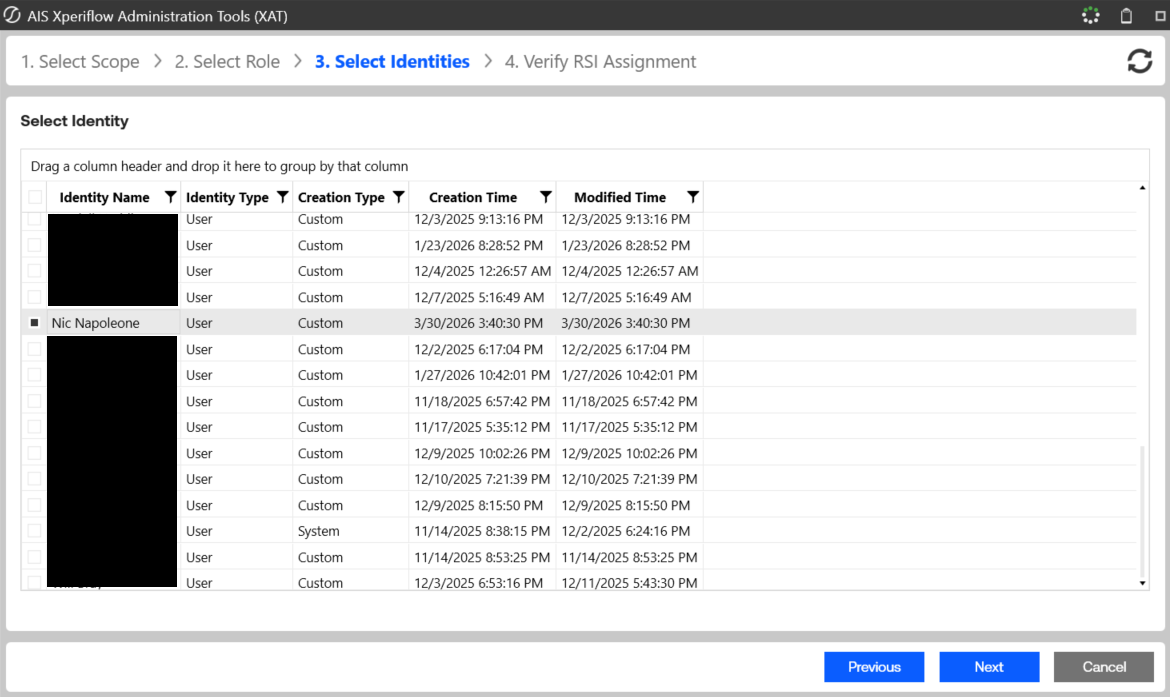Click the scrollbar up arrow
The image size is (1170, 697).
click(1142, 188)
